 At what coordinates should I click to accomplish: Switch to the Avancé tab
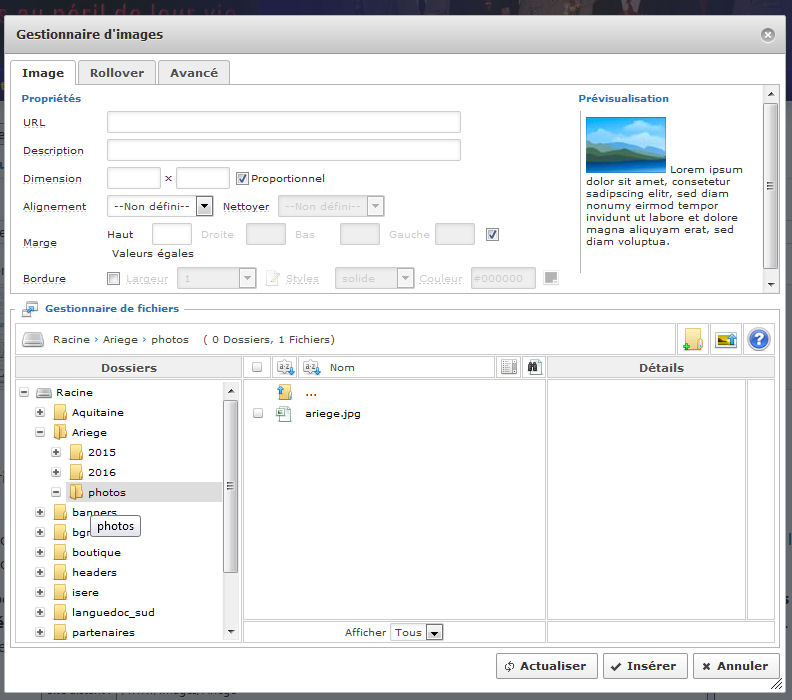pos(194,73)
